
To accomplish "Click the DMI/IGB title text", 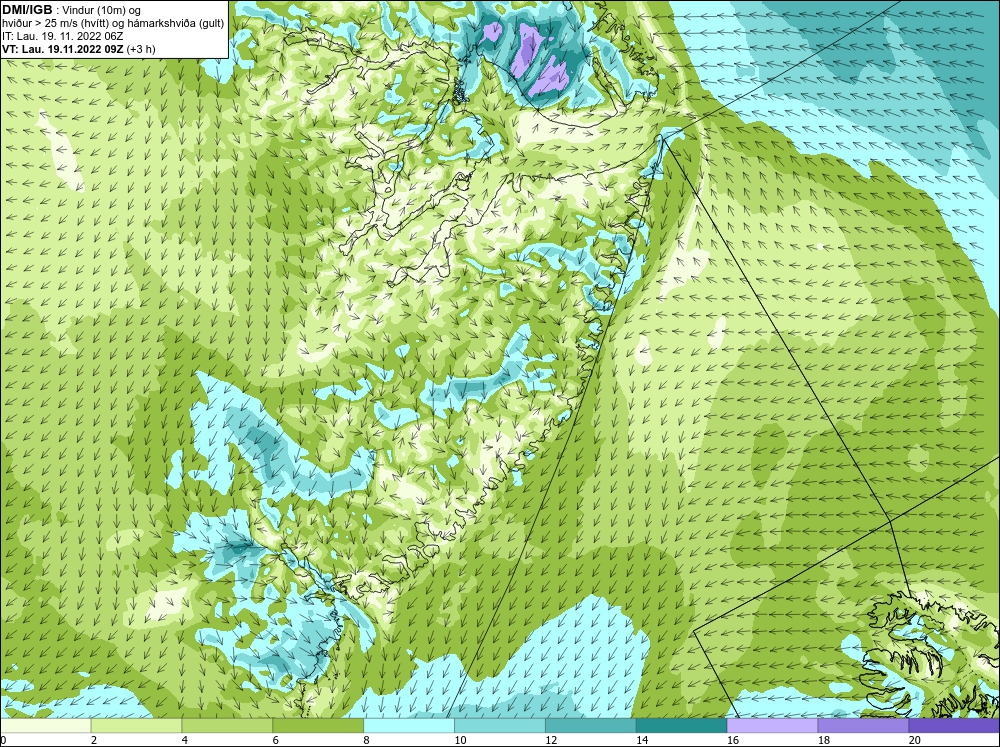I will pyautogui.click(x=27, y=10).
